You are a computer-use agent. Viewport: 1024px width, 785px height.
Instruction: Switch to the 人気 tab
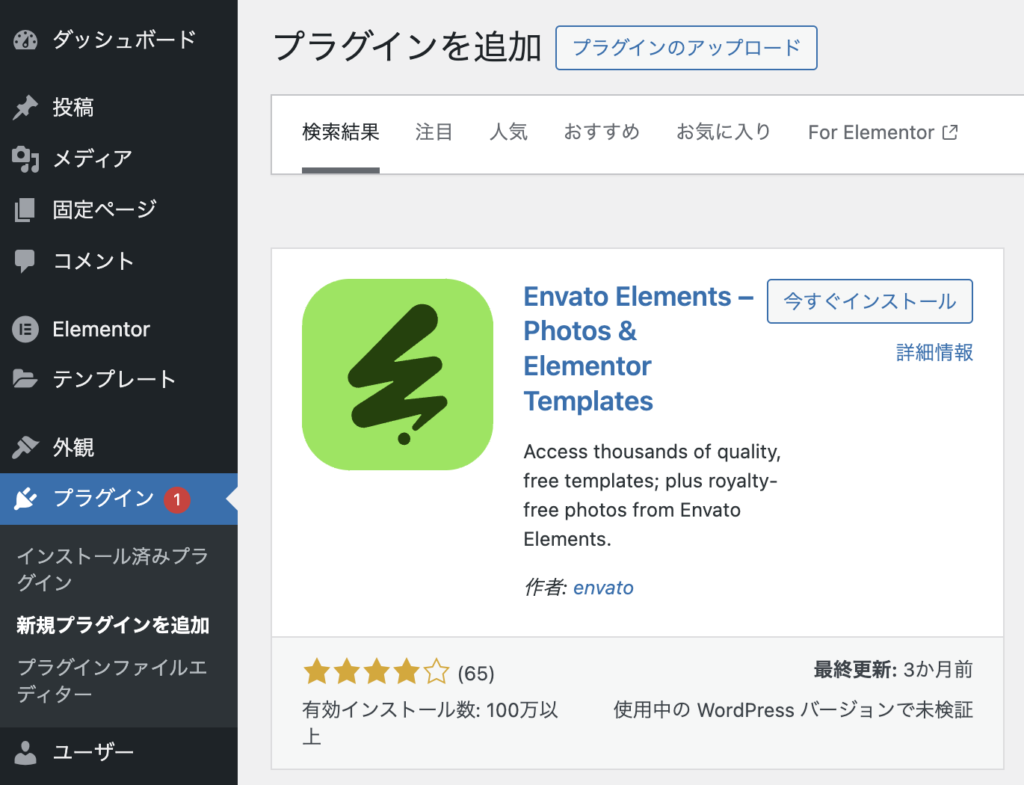point(508,132)
